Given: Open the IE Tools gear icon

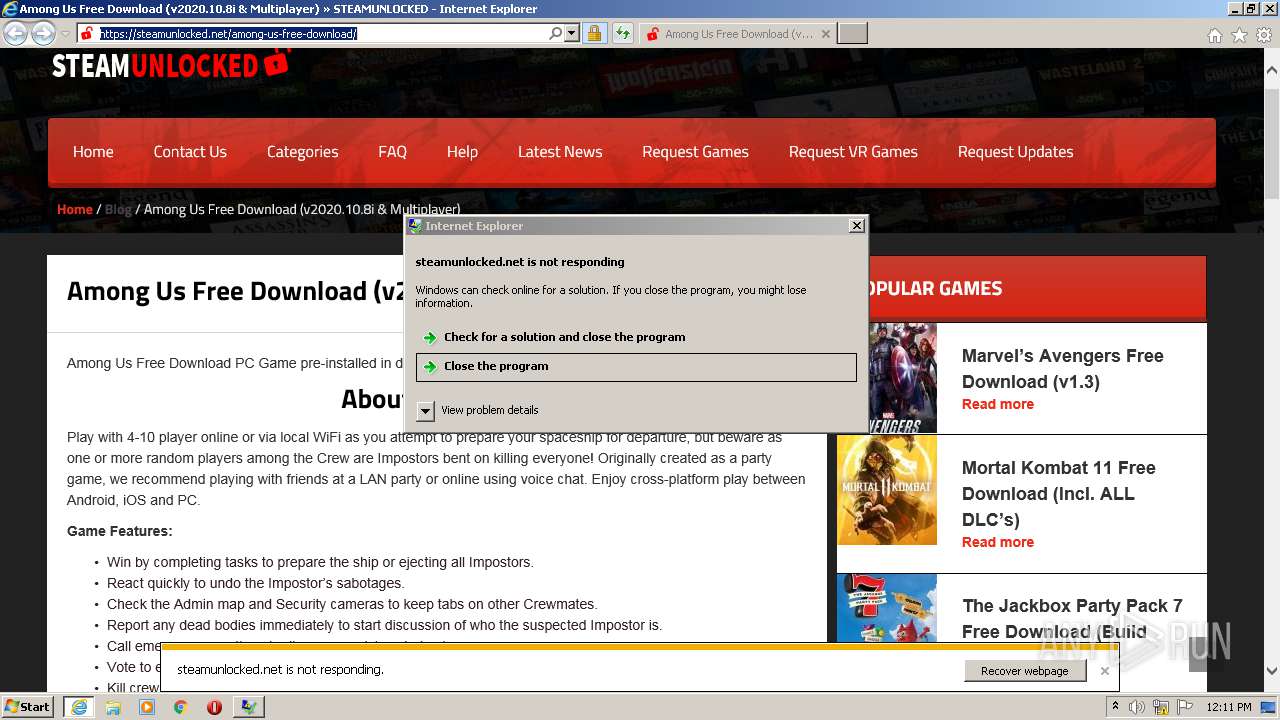Looking at the screenshot, I should point(1264,35).
